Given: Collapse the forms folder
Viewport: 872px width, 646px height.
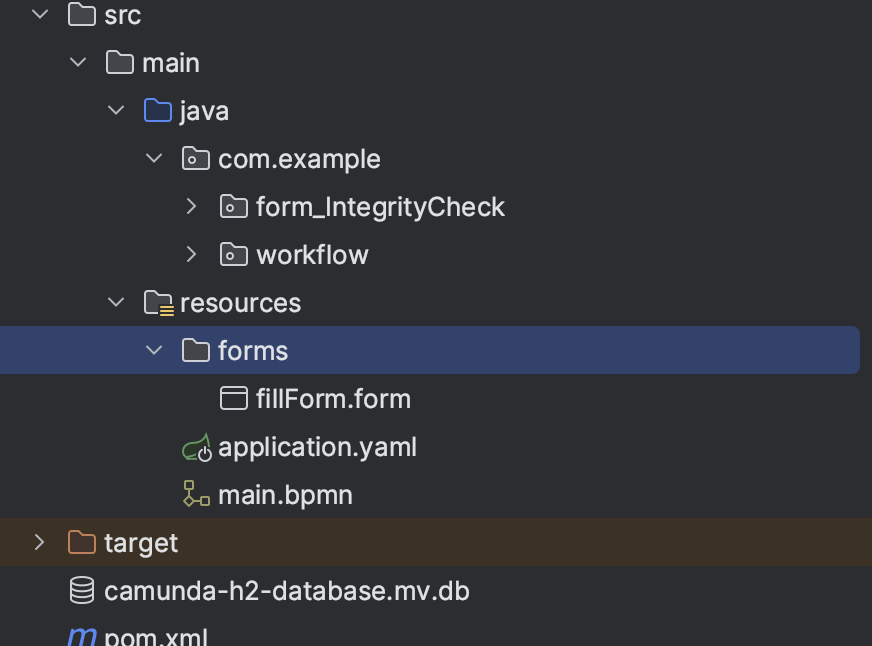Looking at the screenshot, I should tap(154, 351).
